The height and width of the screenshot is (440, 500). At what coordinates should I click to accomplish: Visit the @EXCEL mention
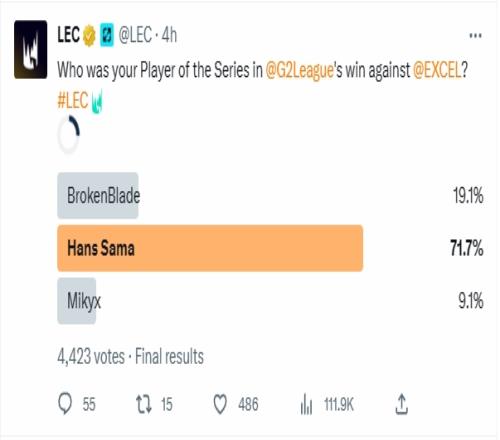[437, 70]
